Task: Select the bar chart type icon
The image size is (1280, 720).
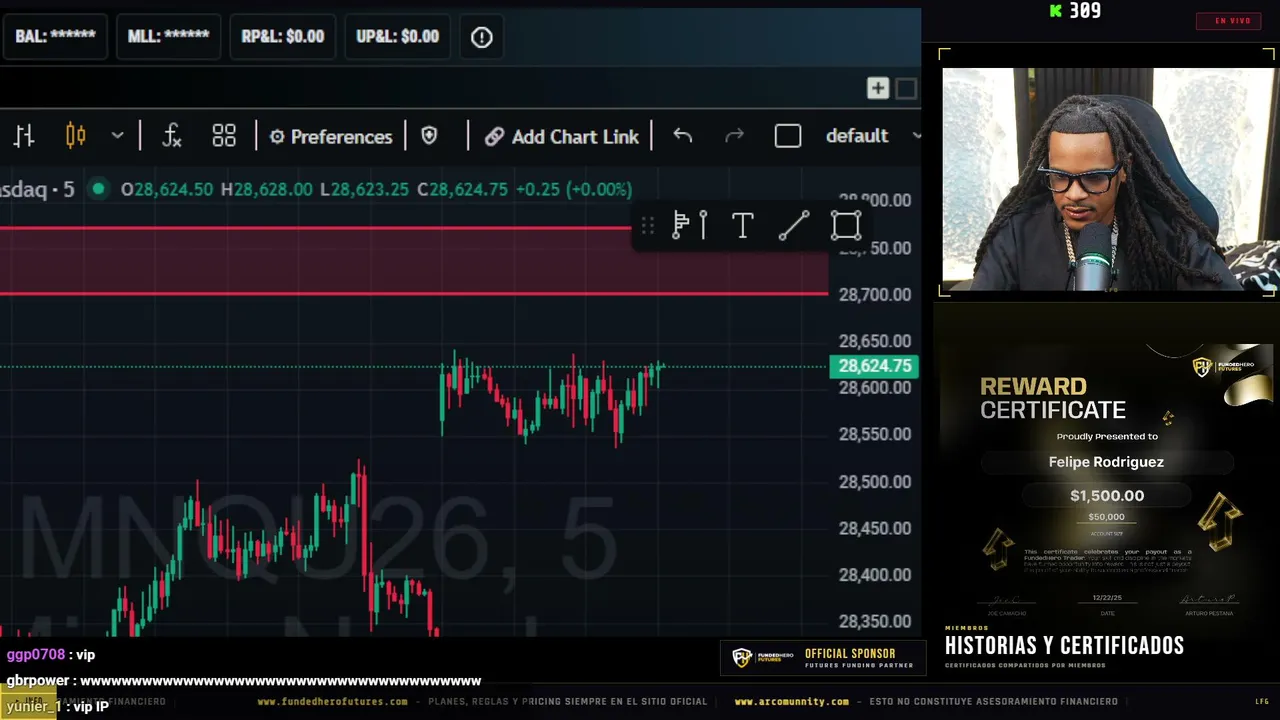Action: pyautogui.click(x=24, y=136)
